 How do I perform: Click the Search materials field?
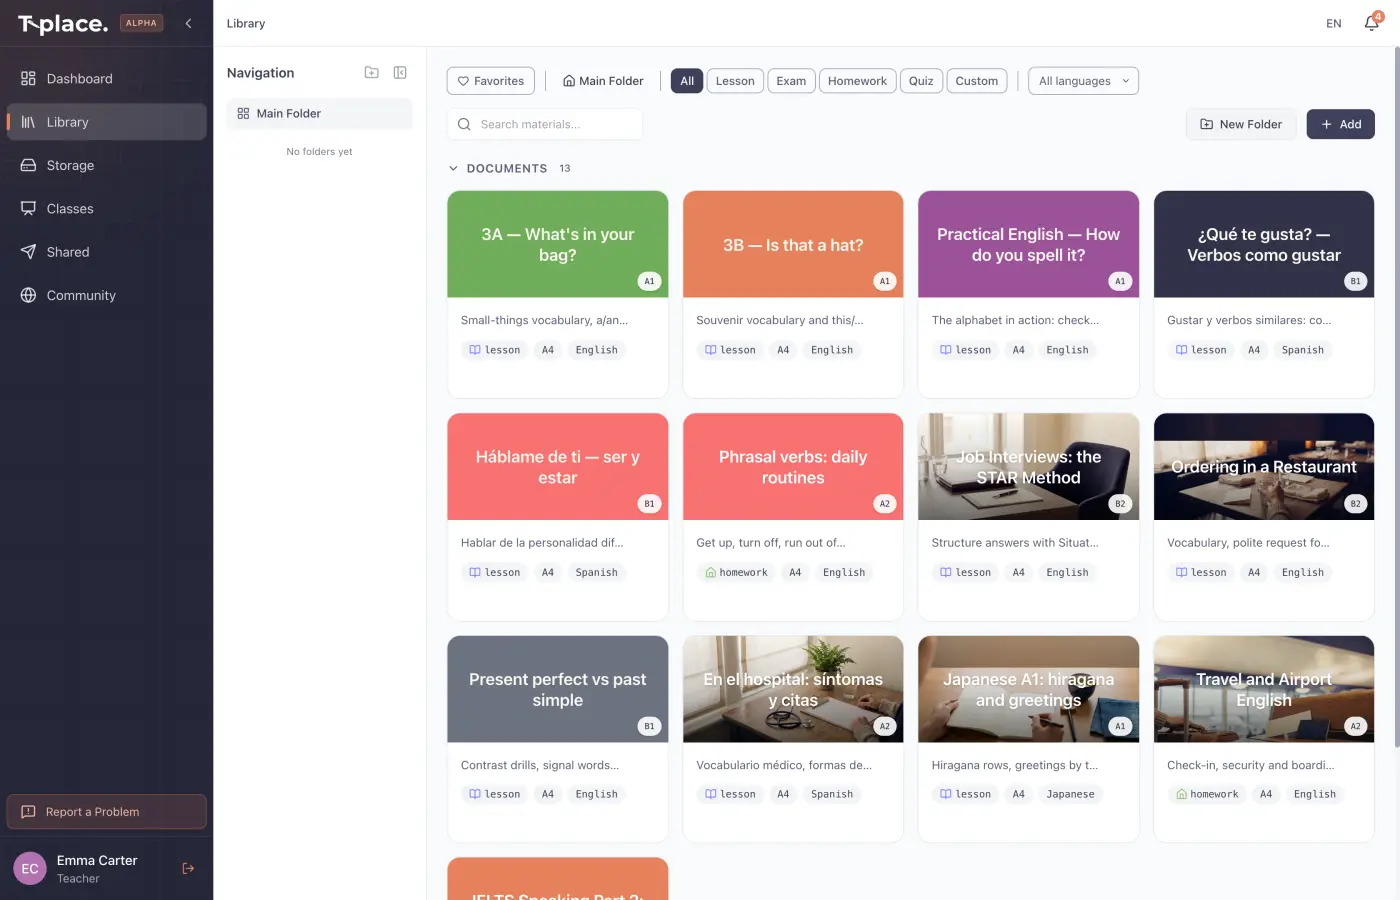[545, 125]
